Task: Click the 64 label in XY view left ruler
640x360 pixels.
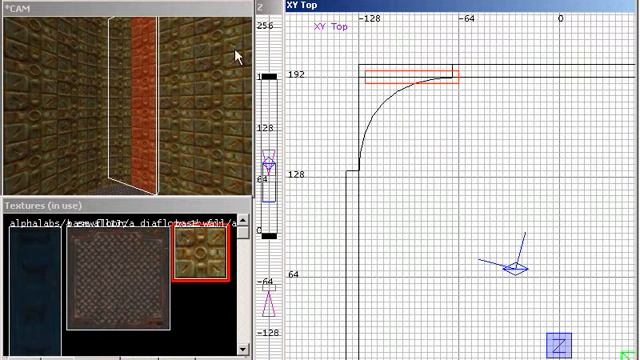Action: 293,274
